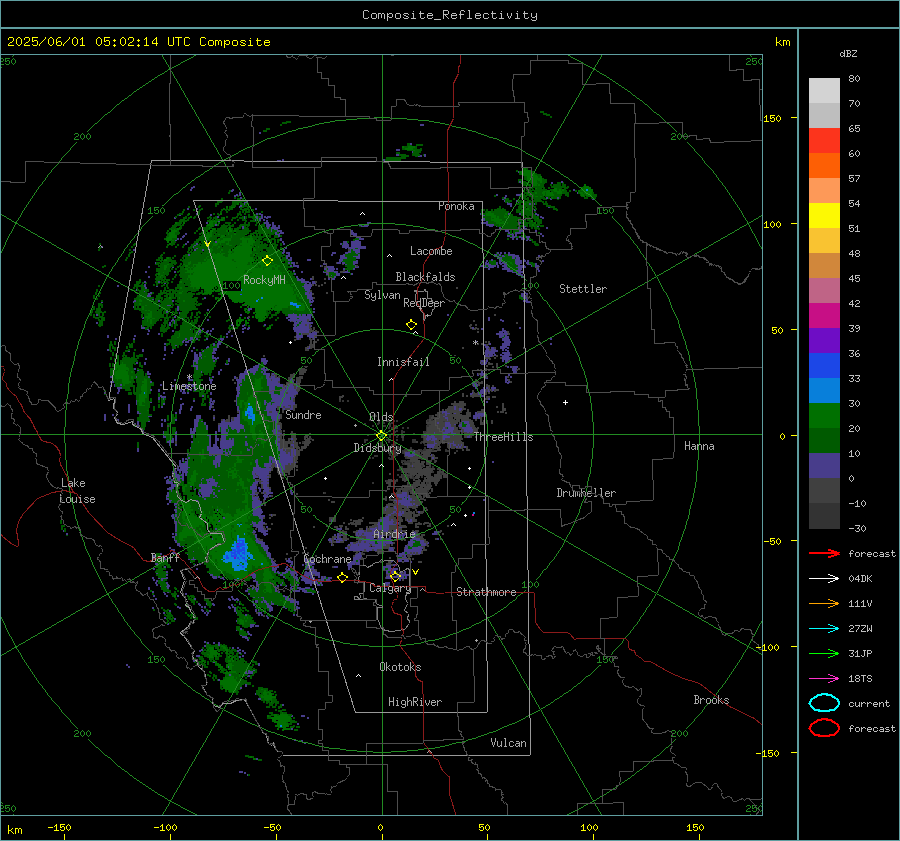Click the Strathmore city label
The width and height of the screenshot is (900, 841).
coord(486,592)
